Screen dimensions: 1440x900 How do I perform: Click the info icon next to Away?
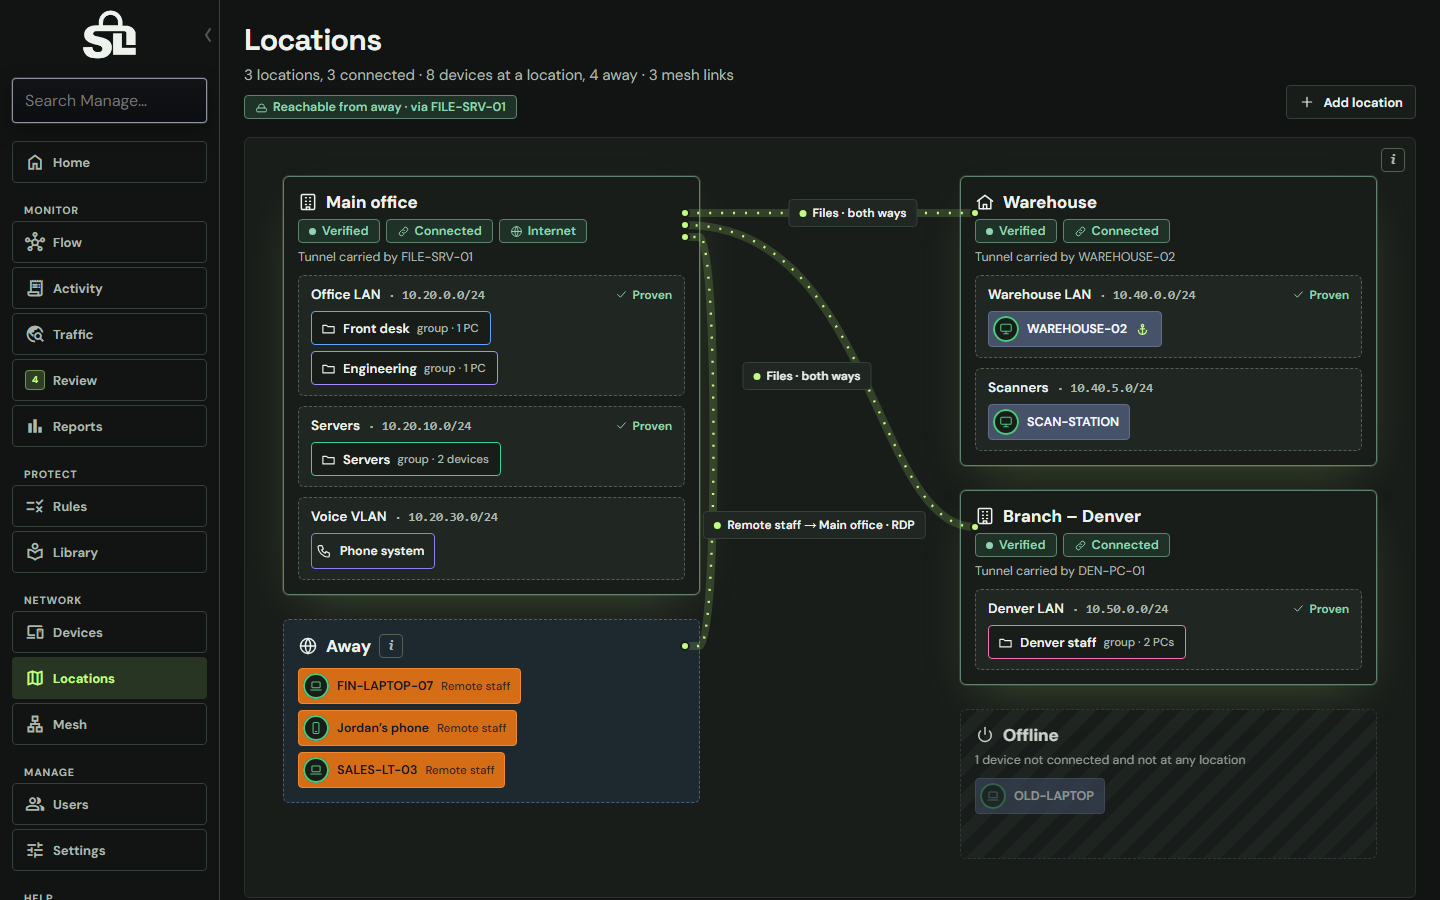pos(391,646)
